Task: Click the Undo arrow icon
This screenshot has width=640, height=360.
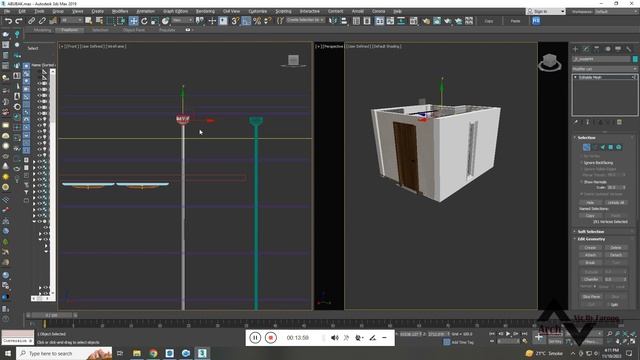Action: point(8,21)
